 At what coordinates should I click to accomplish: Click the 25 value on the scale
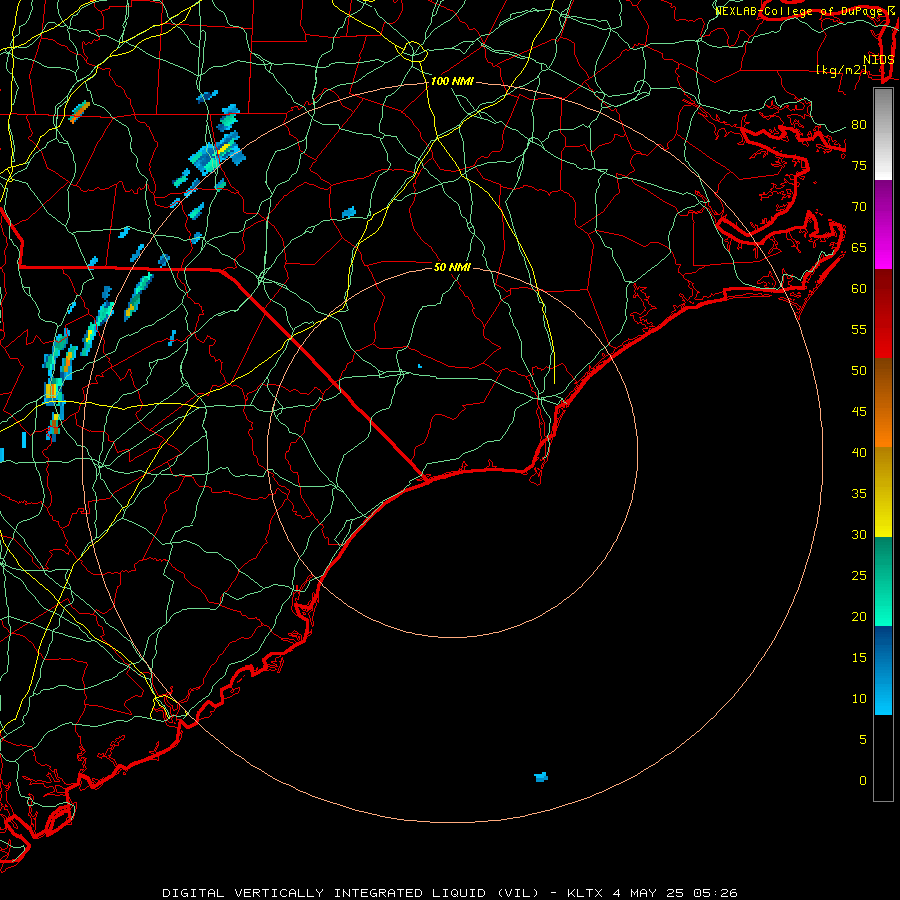point(859,575)
